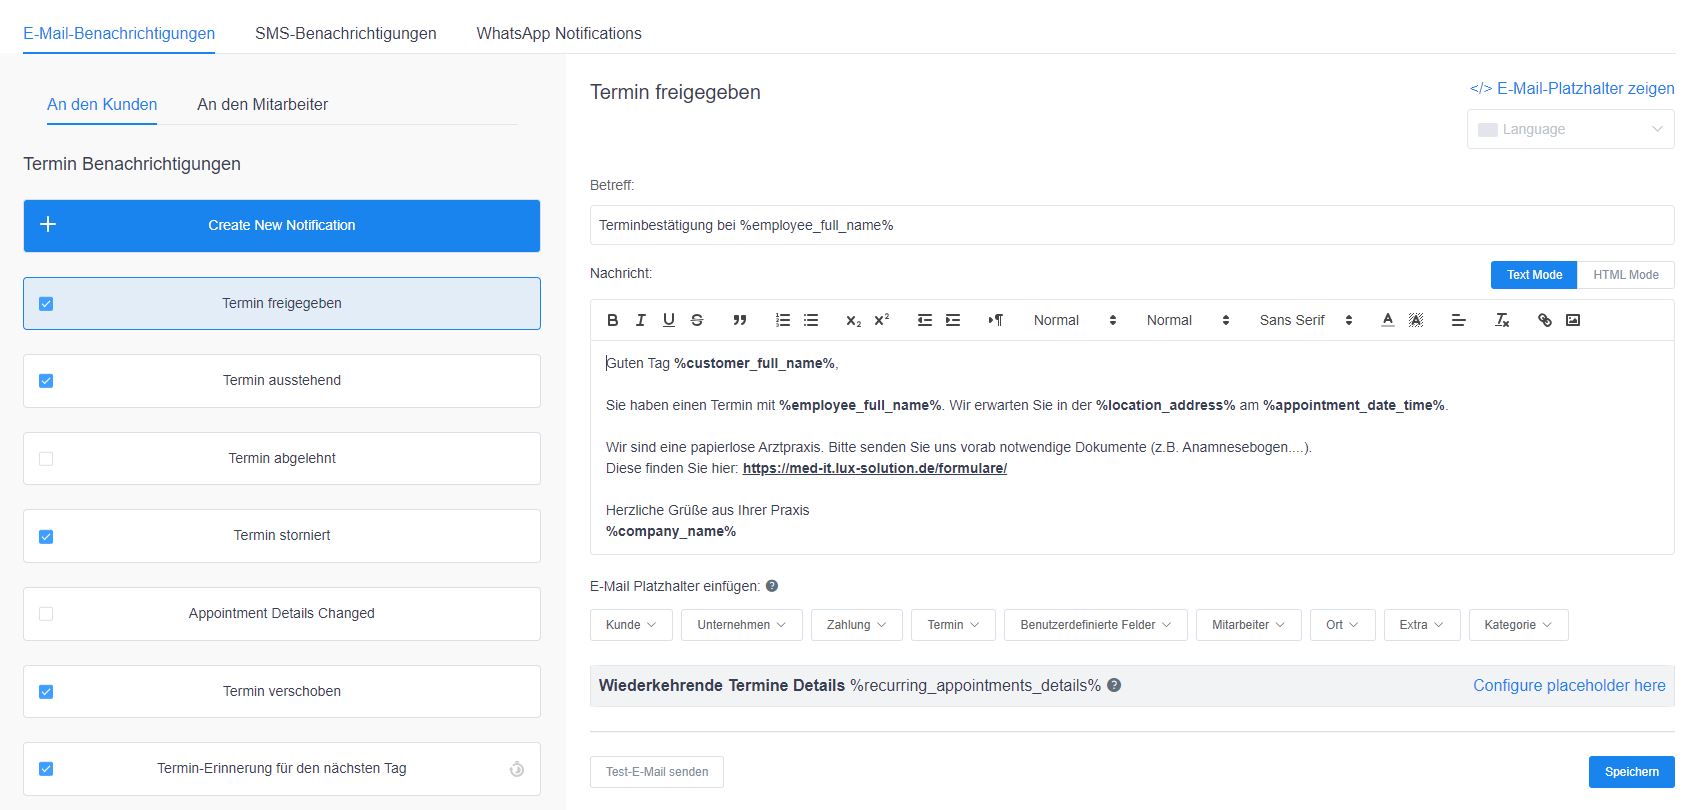Expand the Extra placeholder dropdown
The image size is (1693, 810).
1422,625
